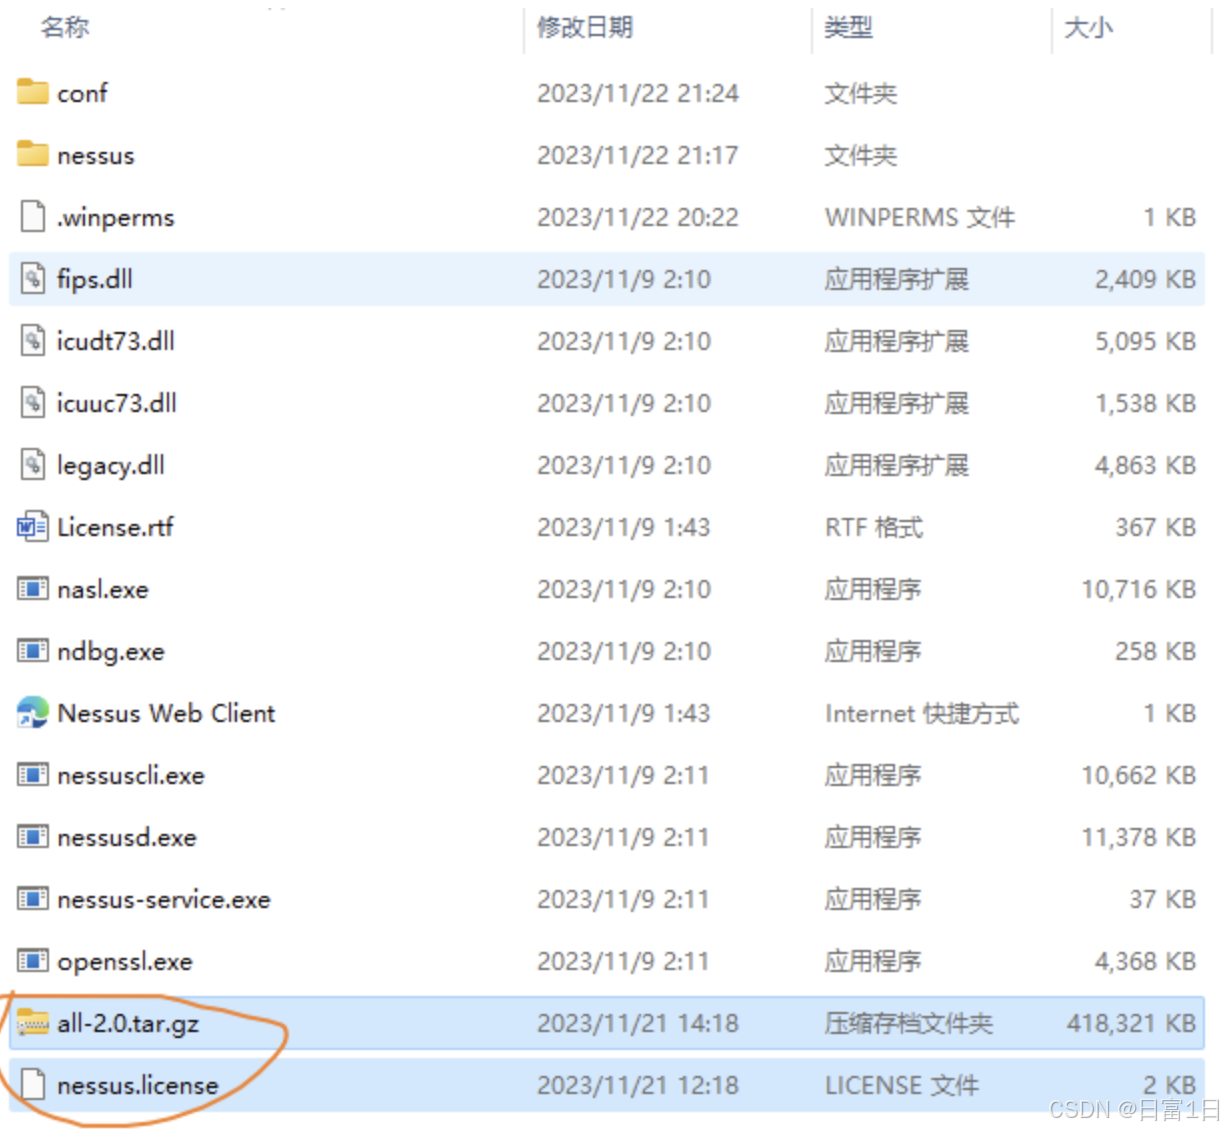
Task: Click the nessus folder icon
Action: coord(33,154)
